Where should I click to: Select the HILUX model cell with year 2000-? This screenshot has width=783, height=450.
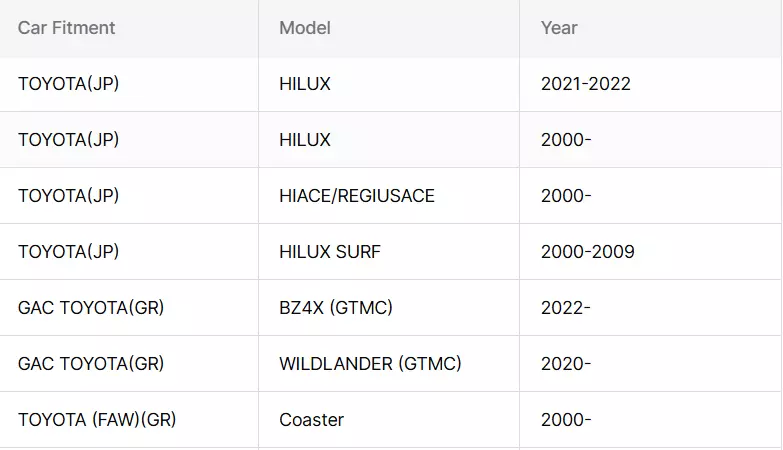point(389,140)
